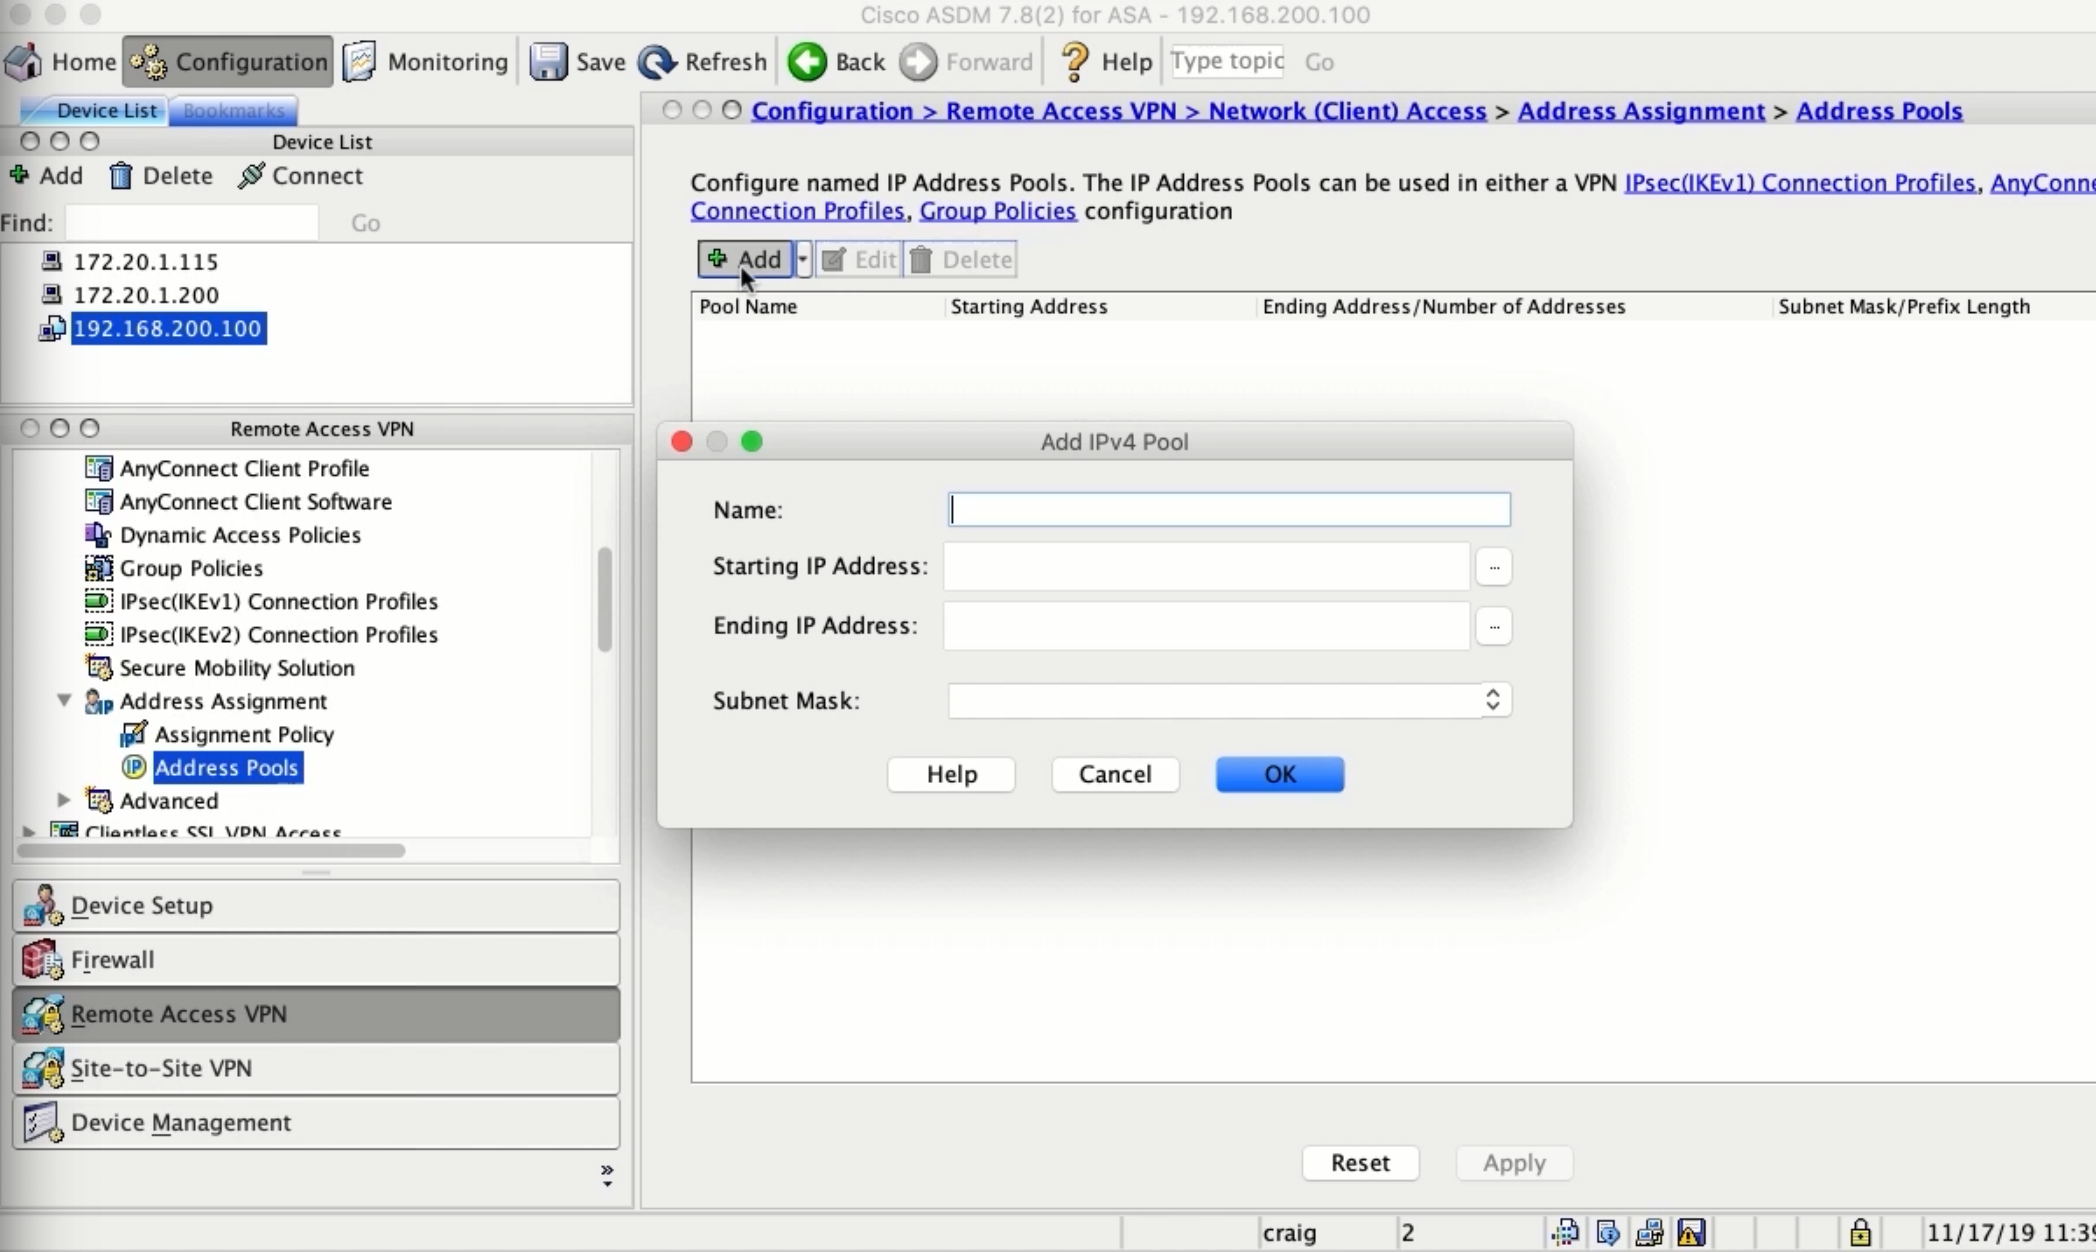
Task: Follow the Address Assignment breadcrumb link
Action: coord(1641,111)
